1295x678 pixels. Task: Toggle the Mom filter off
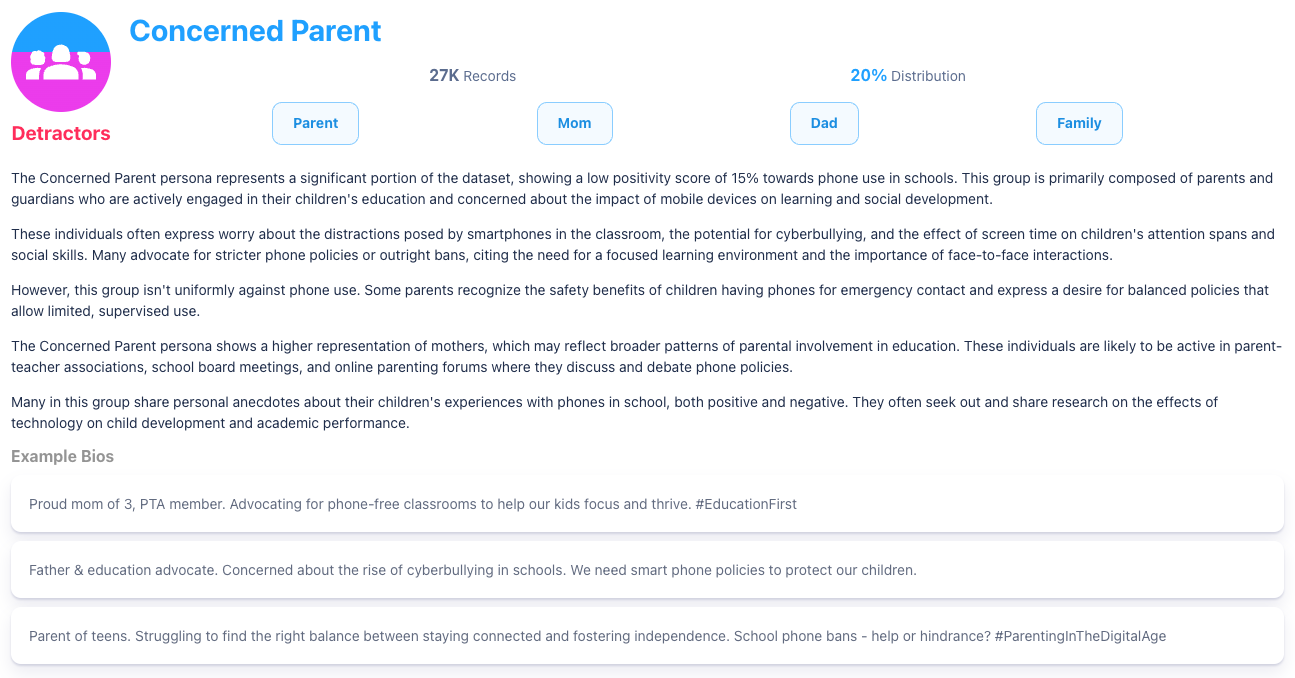point(574,123)
